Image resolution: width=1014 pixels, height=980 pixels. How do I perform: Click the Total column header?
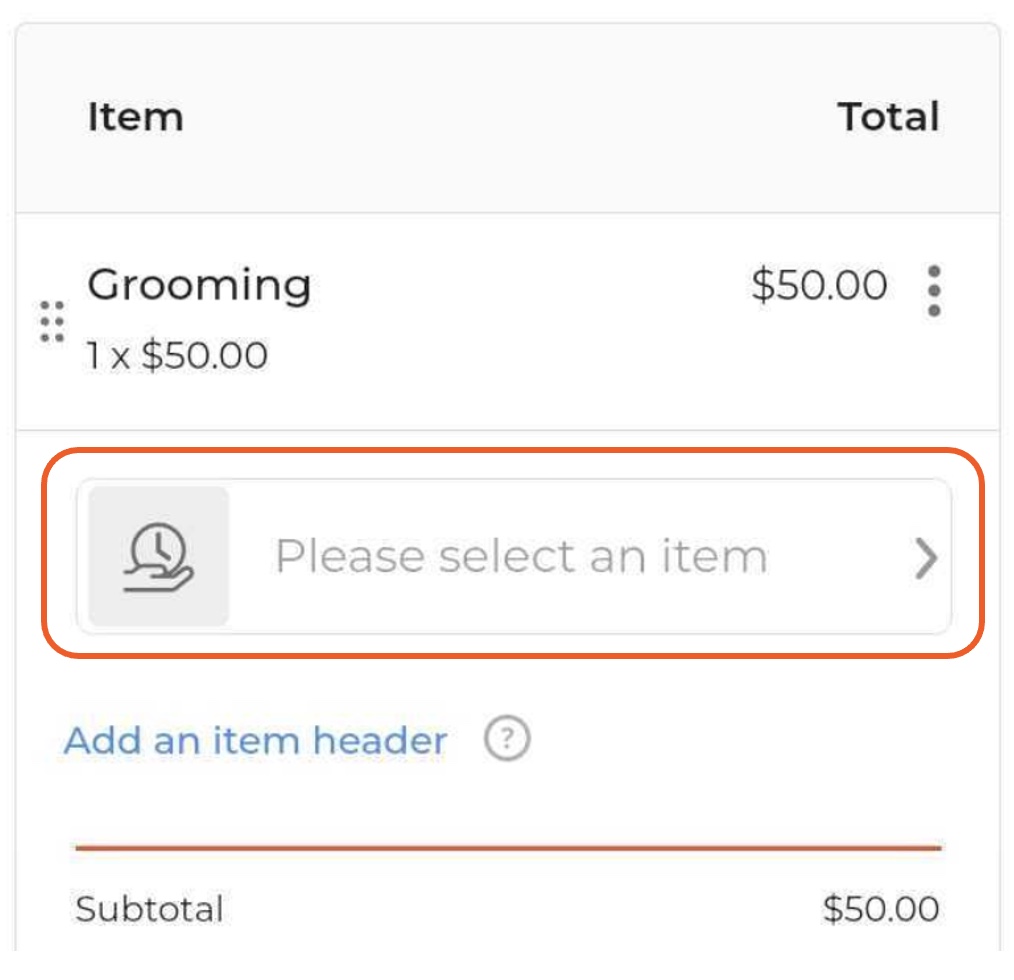pos(888,117)
